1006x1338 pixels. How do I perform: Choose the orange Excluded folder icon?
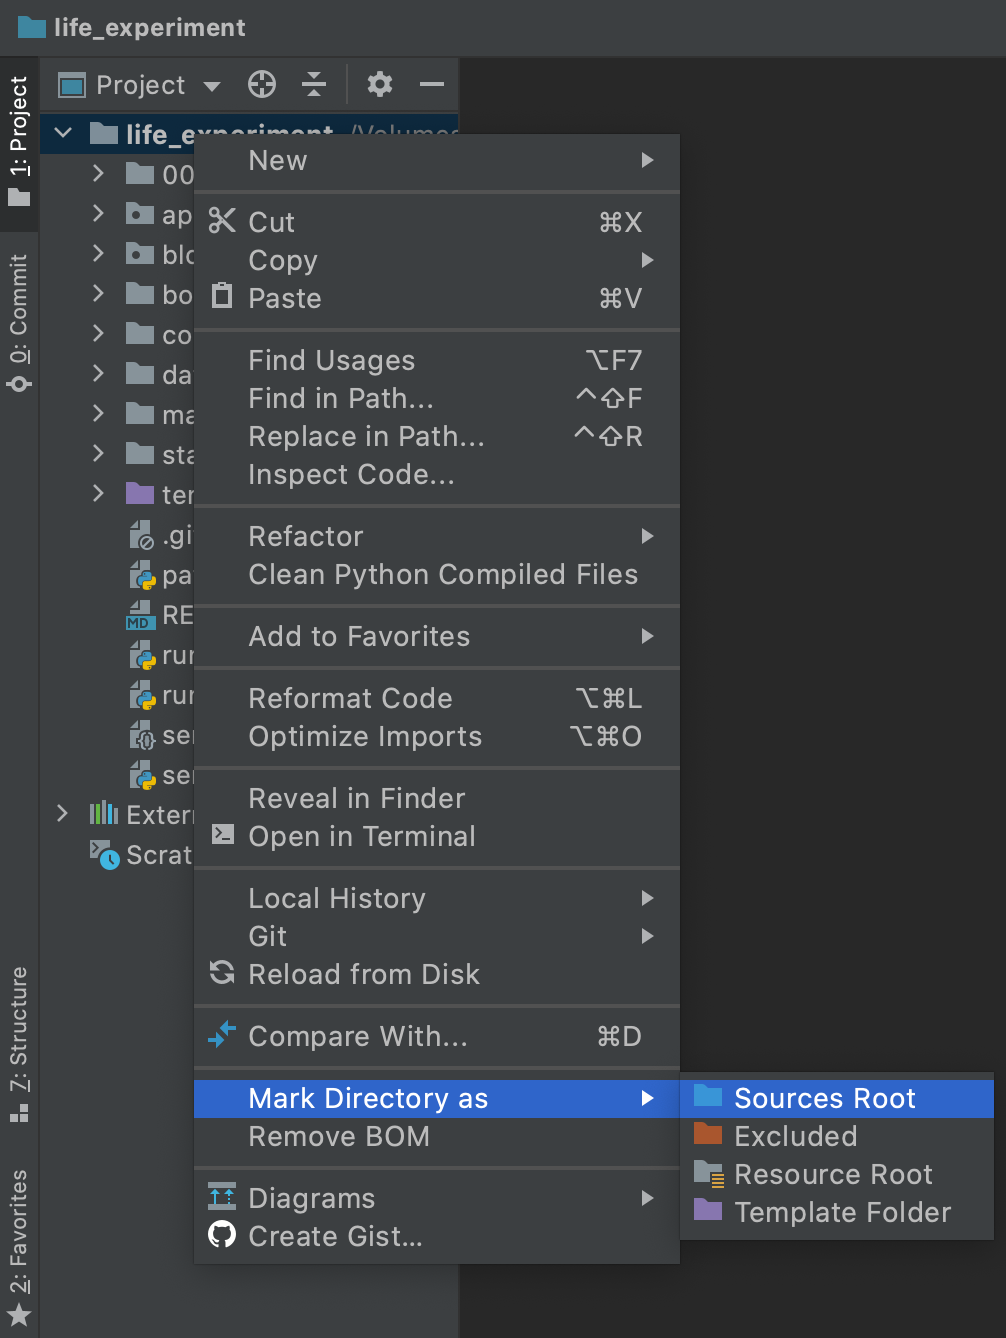pyautogui.click(x=708, y=1134)
